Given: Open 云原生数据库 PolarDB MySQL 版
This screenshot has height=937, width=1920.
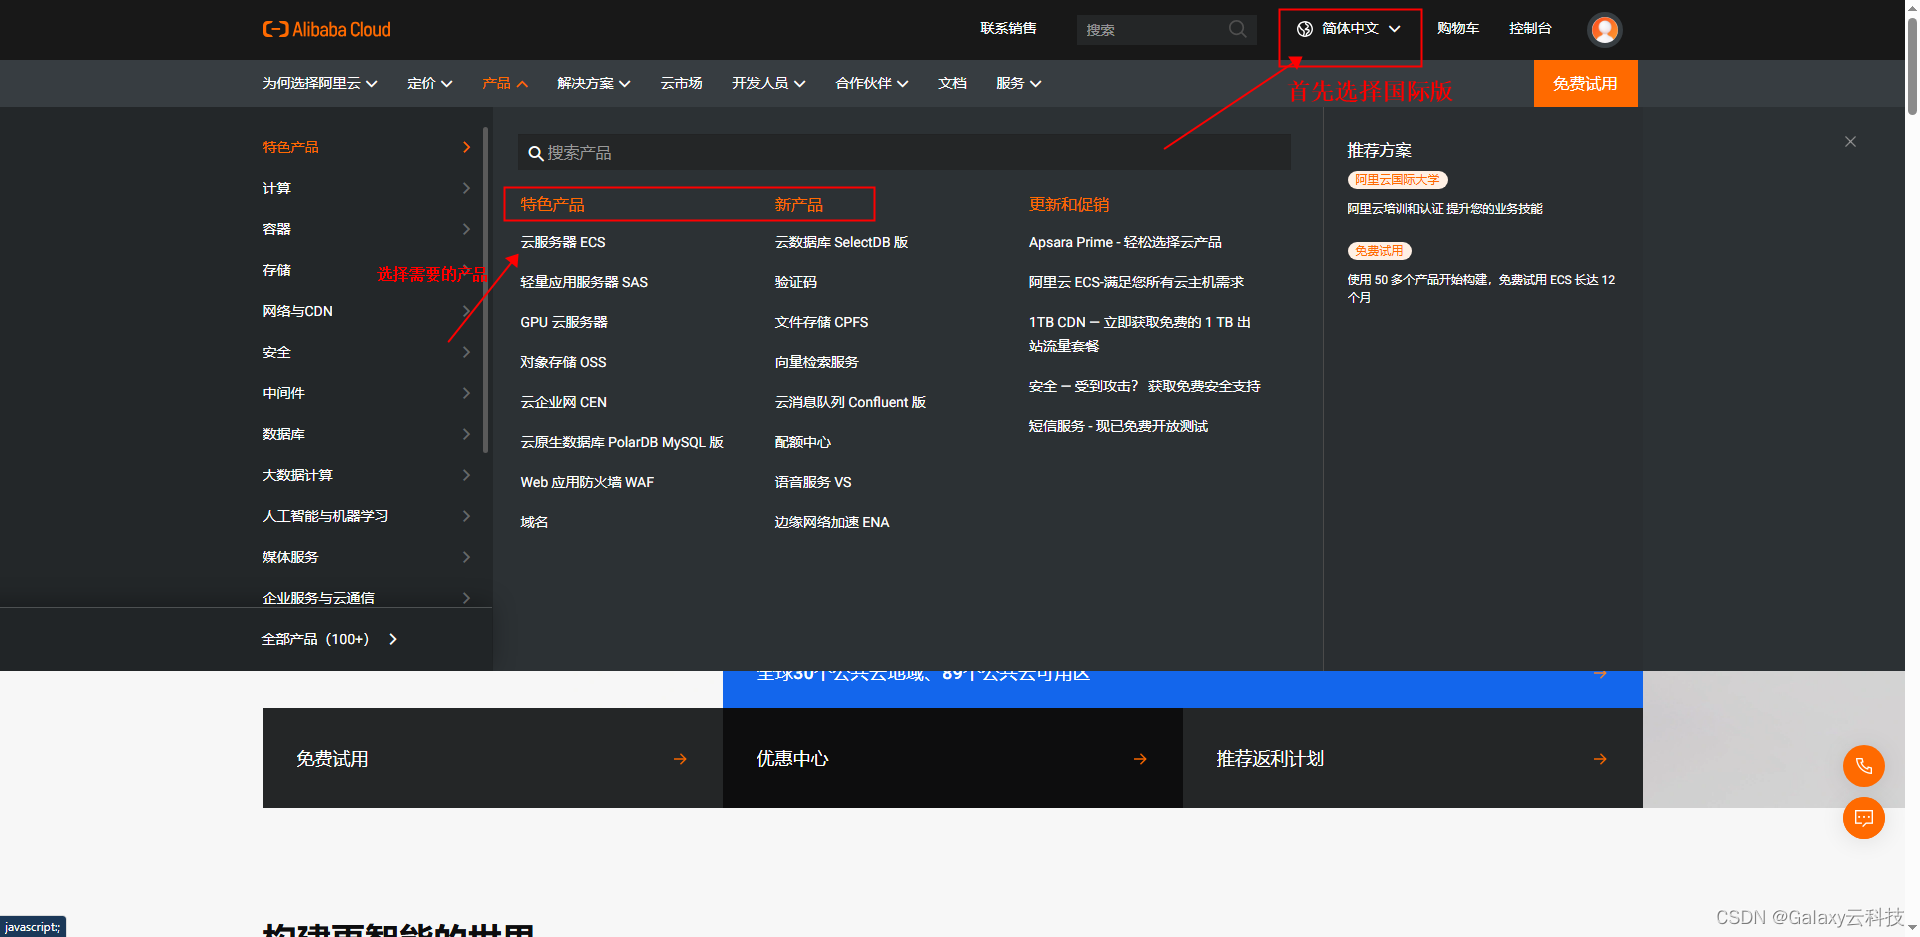Looking at the screenshot, I should tap(622, 442).
